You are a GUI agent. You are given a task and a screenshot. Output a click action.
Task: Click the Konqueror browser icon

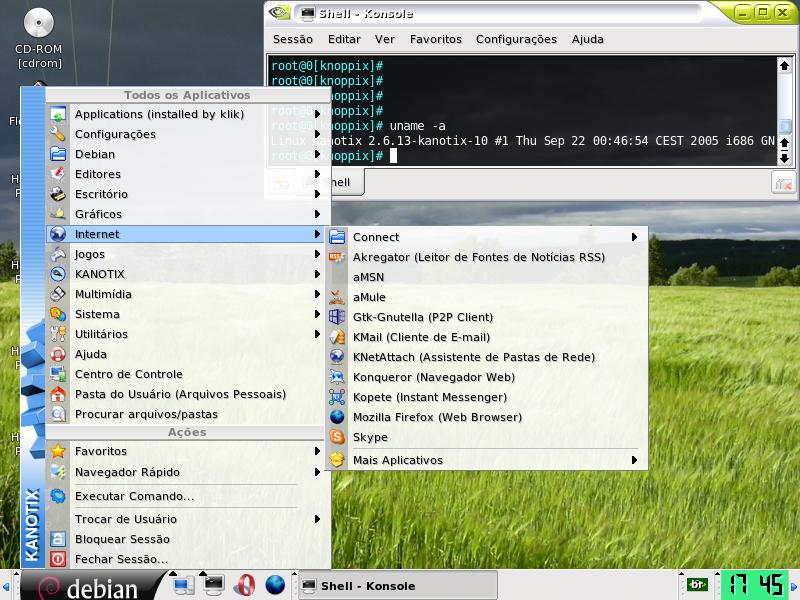click(337, 377)
